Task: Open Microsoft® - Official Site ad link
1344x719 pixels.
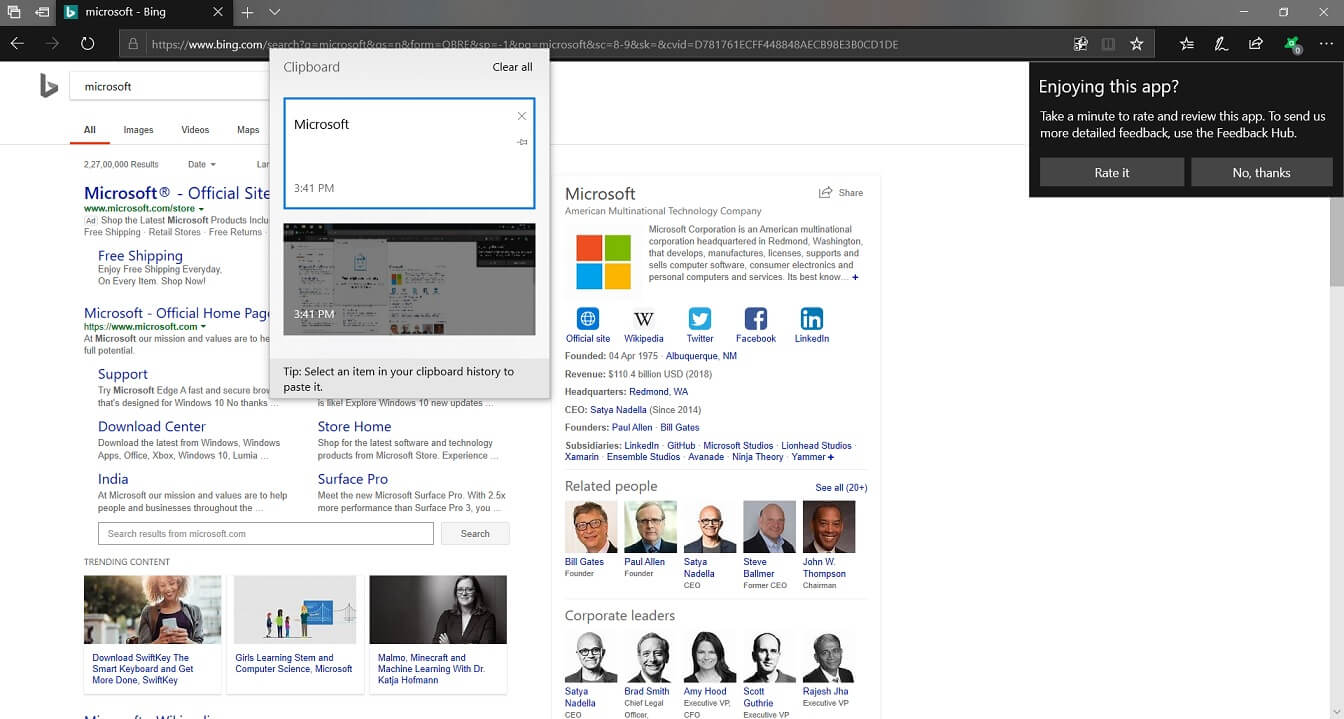Action: point(177,193)
